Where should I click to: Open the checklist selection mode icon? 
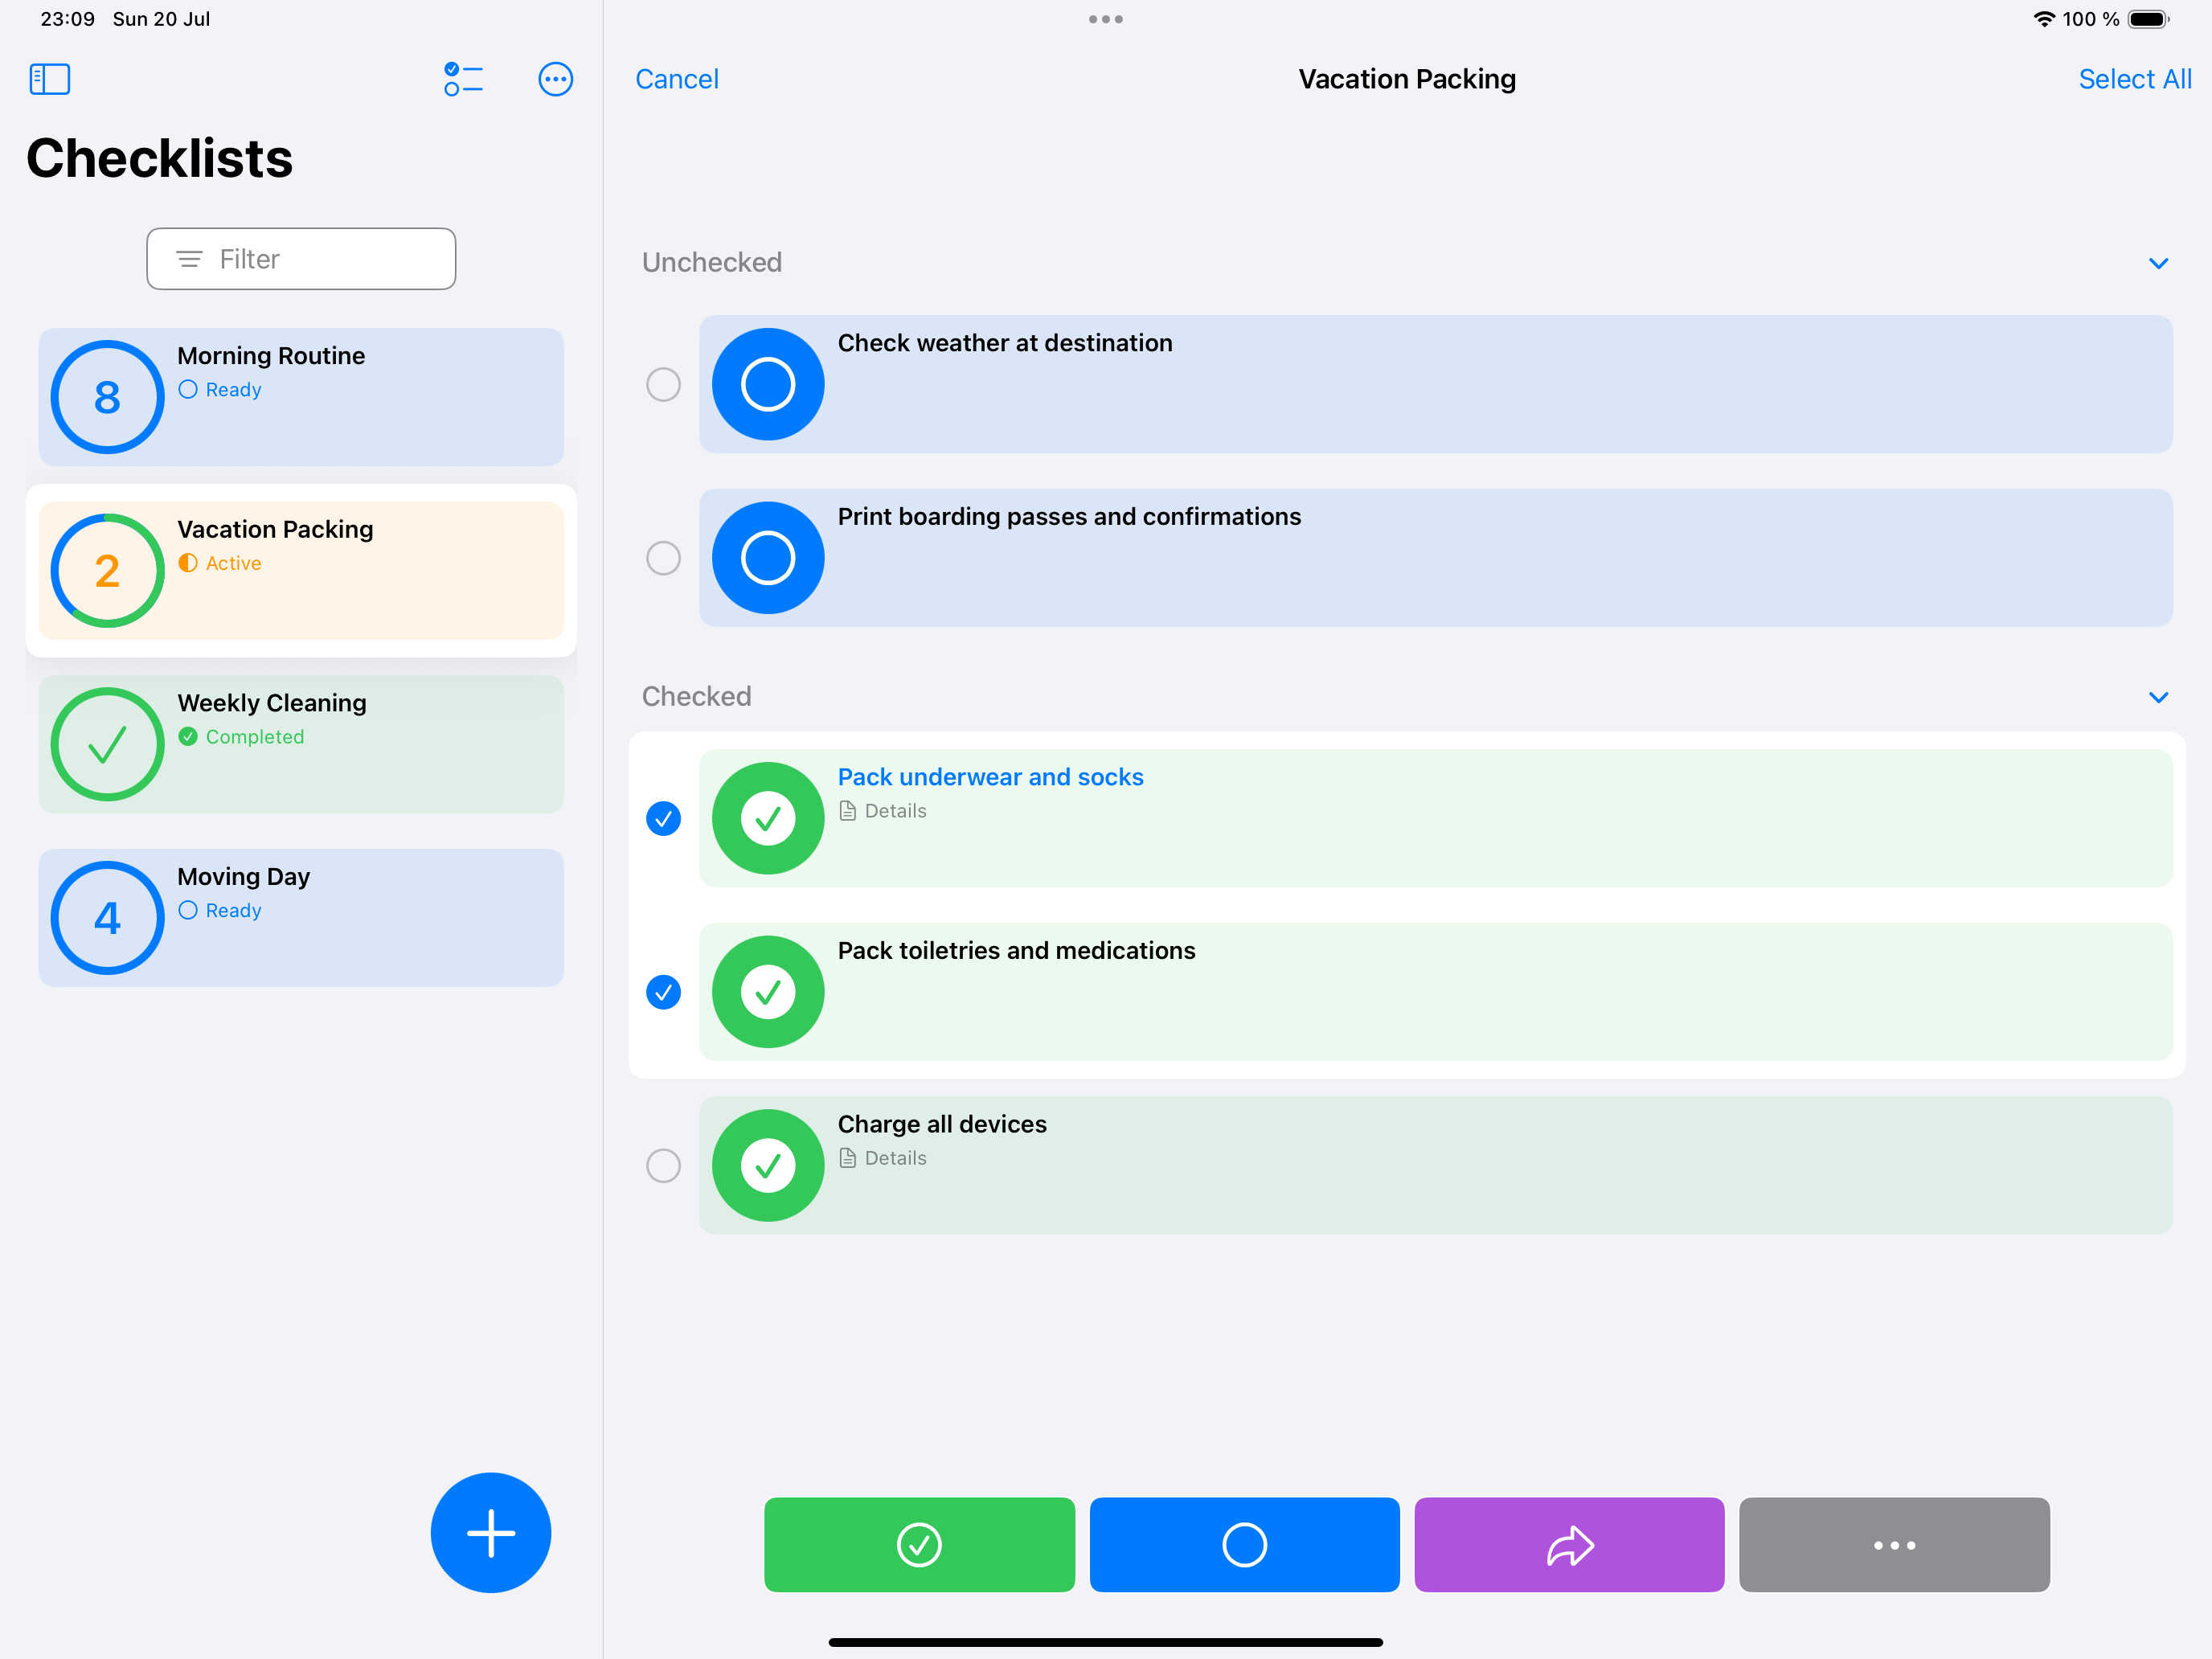(463, 79)
